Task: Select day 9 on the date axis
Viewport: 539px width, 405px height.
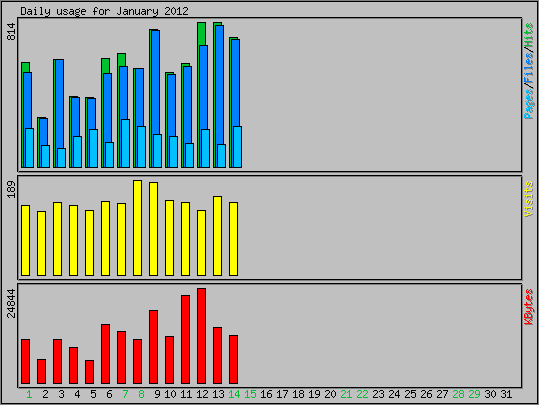Action: tap(157, 394)
